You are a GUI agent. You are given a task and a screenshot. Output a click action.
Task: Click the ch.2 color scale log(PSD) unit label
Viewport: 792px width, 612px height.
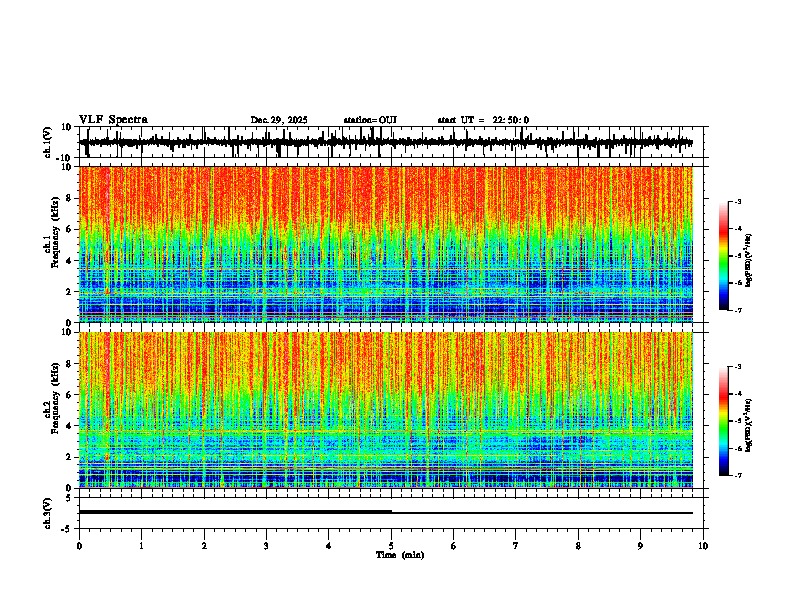pos(748,425)
